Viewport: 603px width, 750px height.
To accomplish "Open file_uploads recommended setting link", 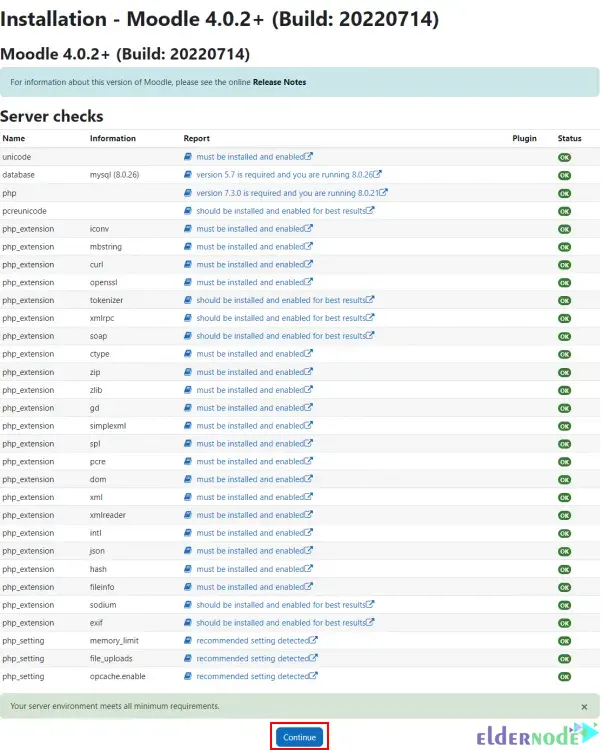I will 252,658.
